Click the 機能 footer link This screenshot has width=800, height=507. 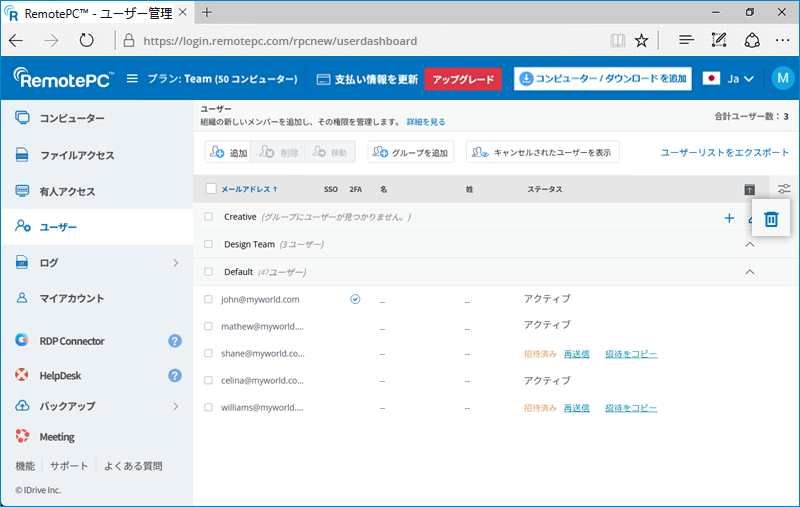click(25, 466)
